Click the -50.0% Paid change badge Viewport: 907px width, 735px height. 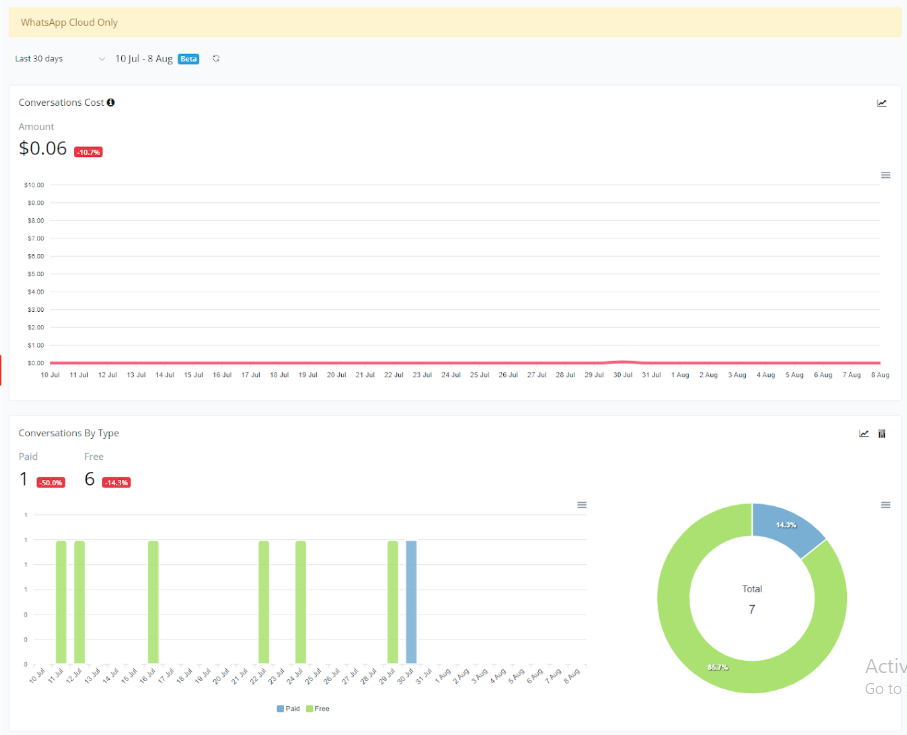[x=51, y=482]
